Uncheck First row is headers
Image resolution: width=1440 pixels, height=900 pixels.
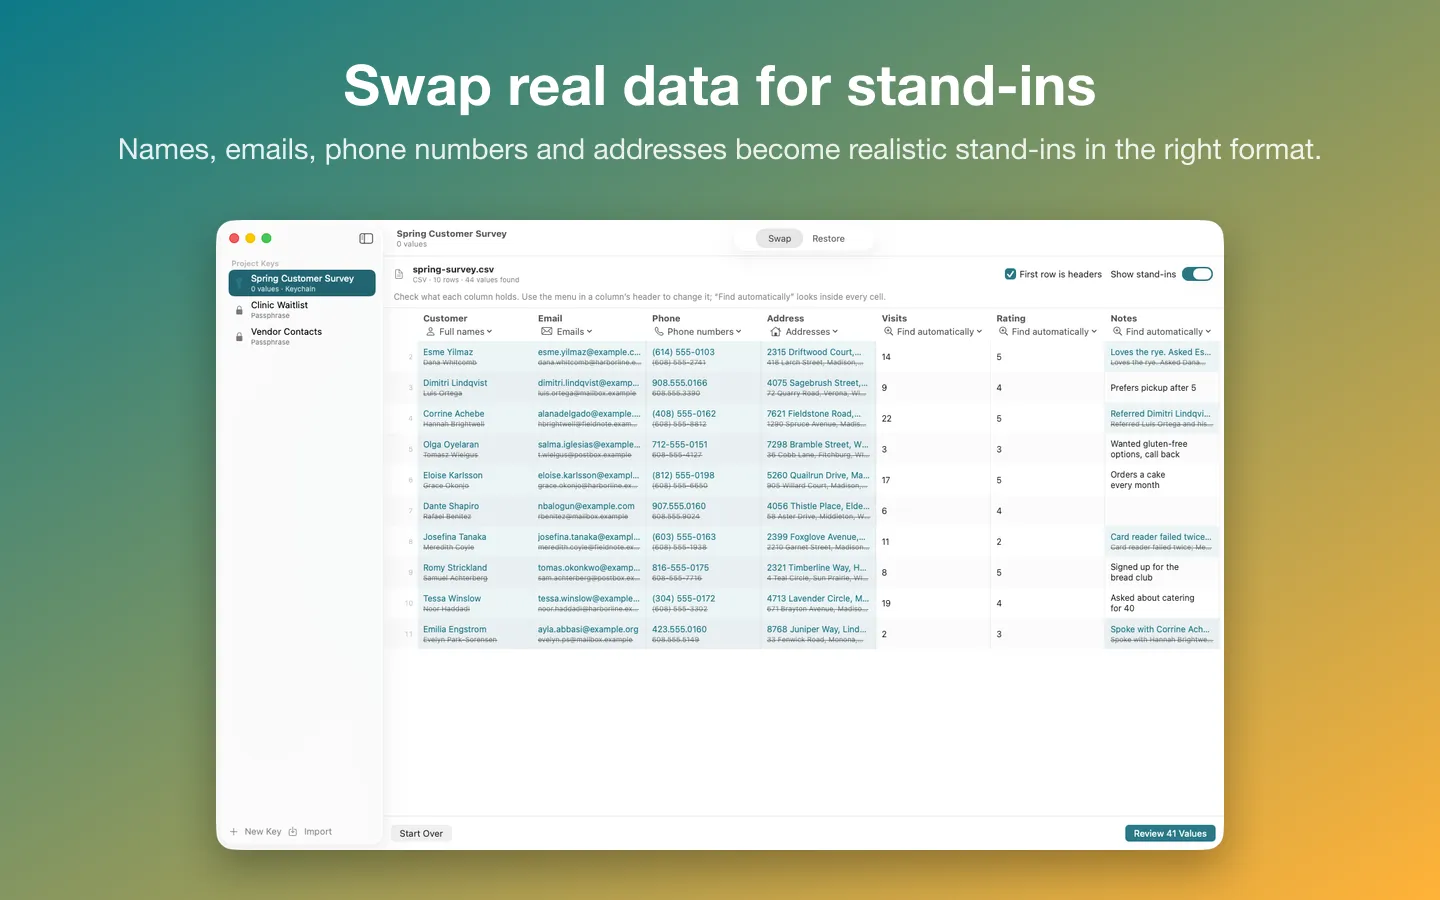1010,274
